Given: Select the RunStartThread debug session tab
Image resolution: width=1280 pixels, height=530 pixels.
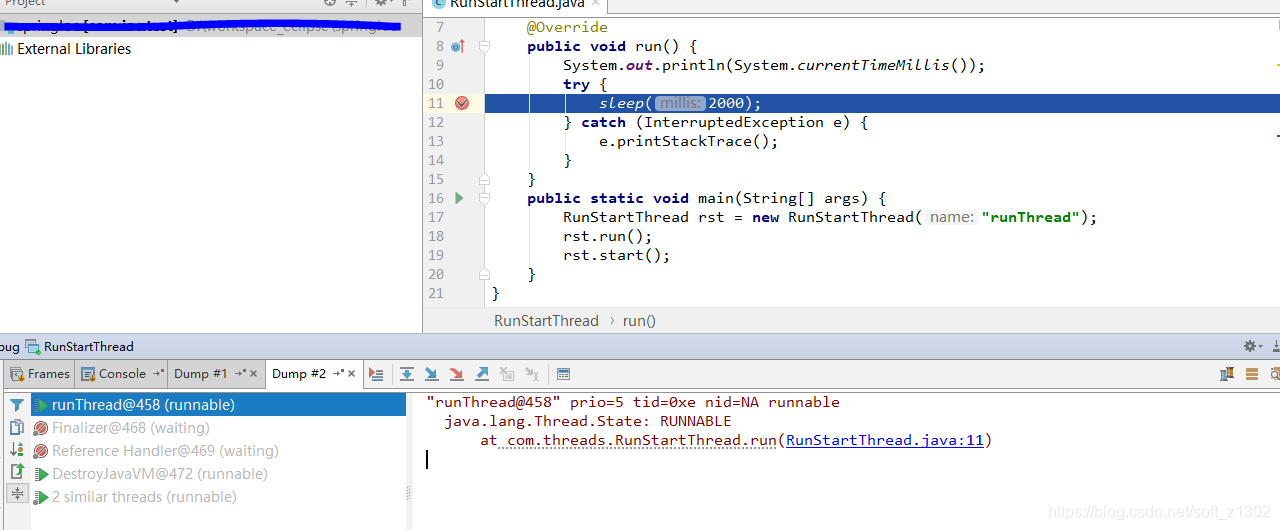Looking at the screenshot, I should (79, 346).
